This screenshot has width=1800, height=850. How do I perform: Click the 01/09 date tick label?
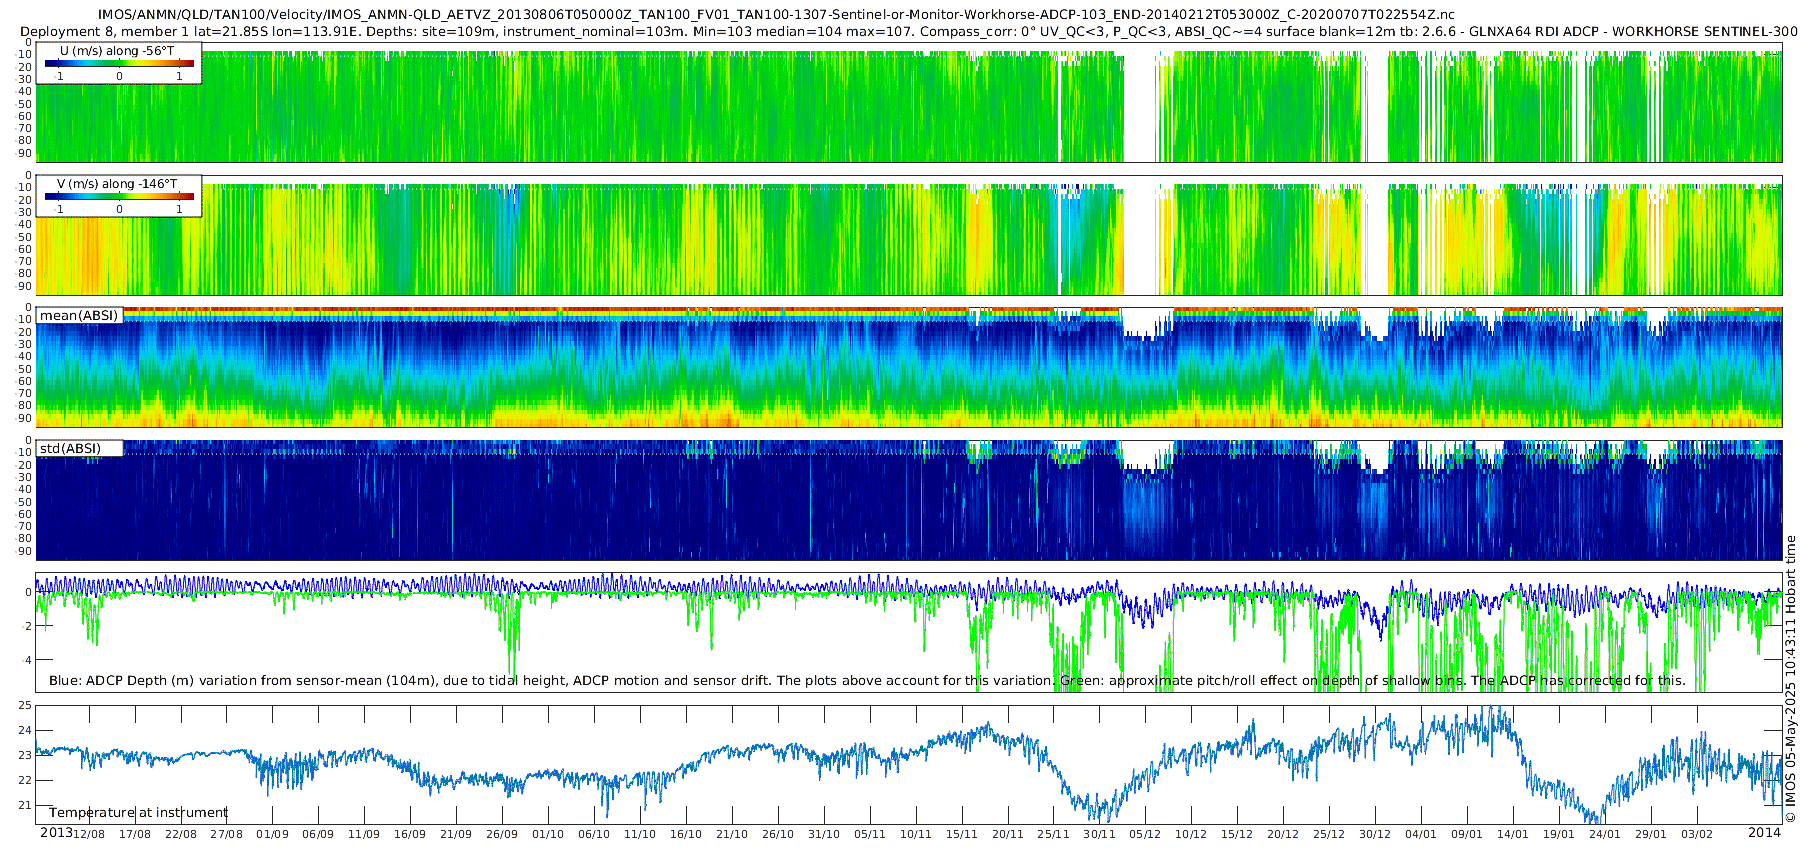[272, 835]
